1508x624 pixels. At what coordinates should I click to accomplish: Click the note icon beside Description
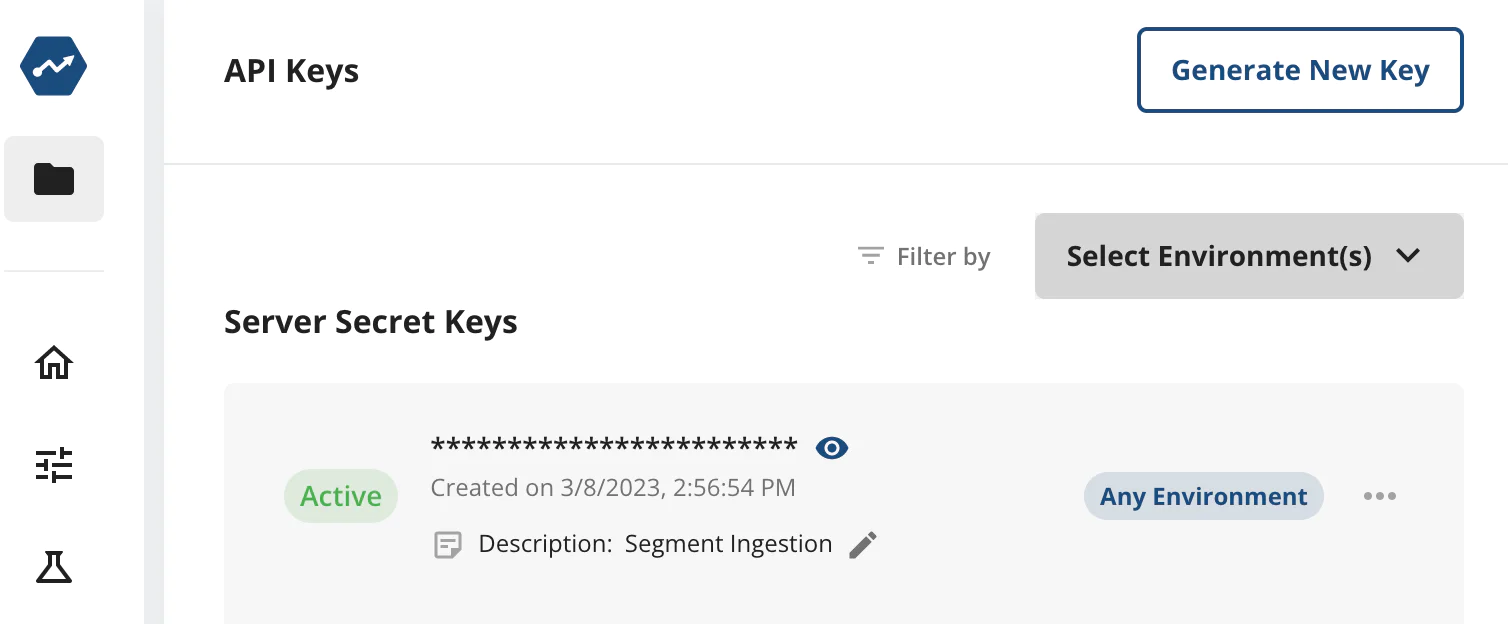tap(448, 545)
